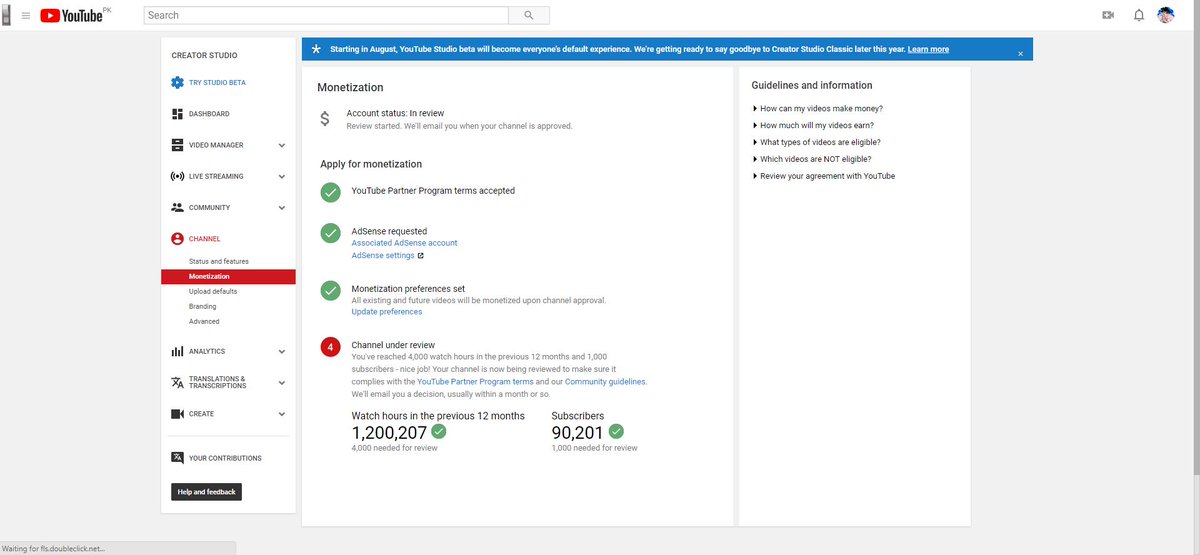The width and height of the screenshot is (1200, 555).
Task: Click 'Account status: In review' text
Action: [395, 114]
